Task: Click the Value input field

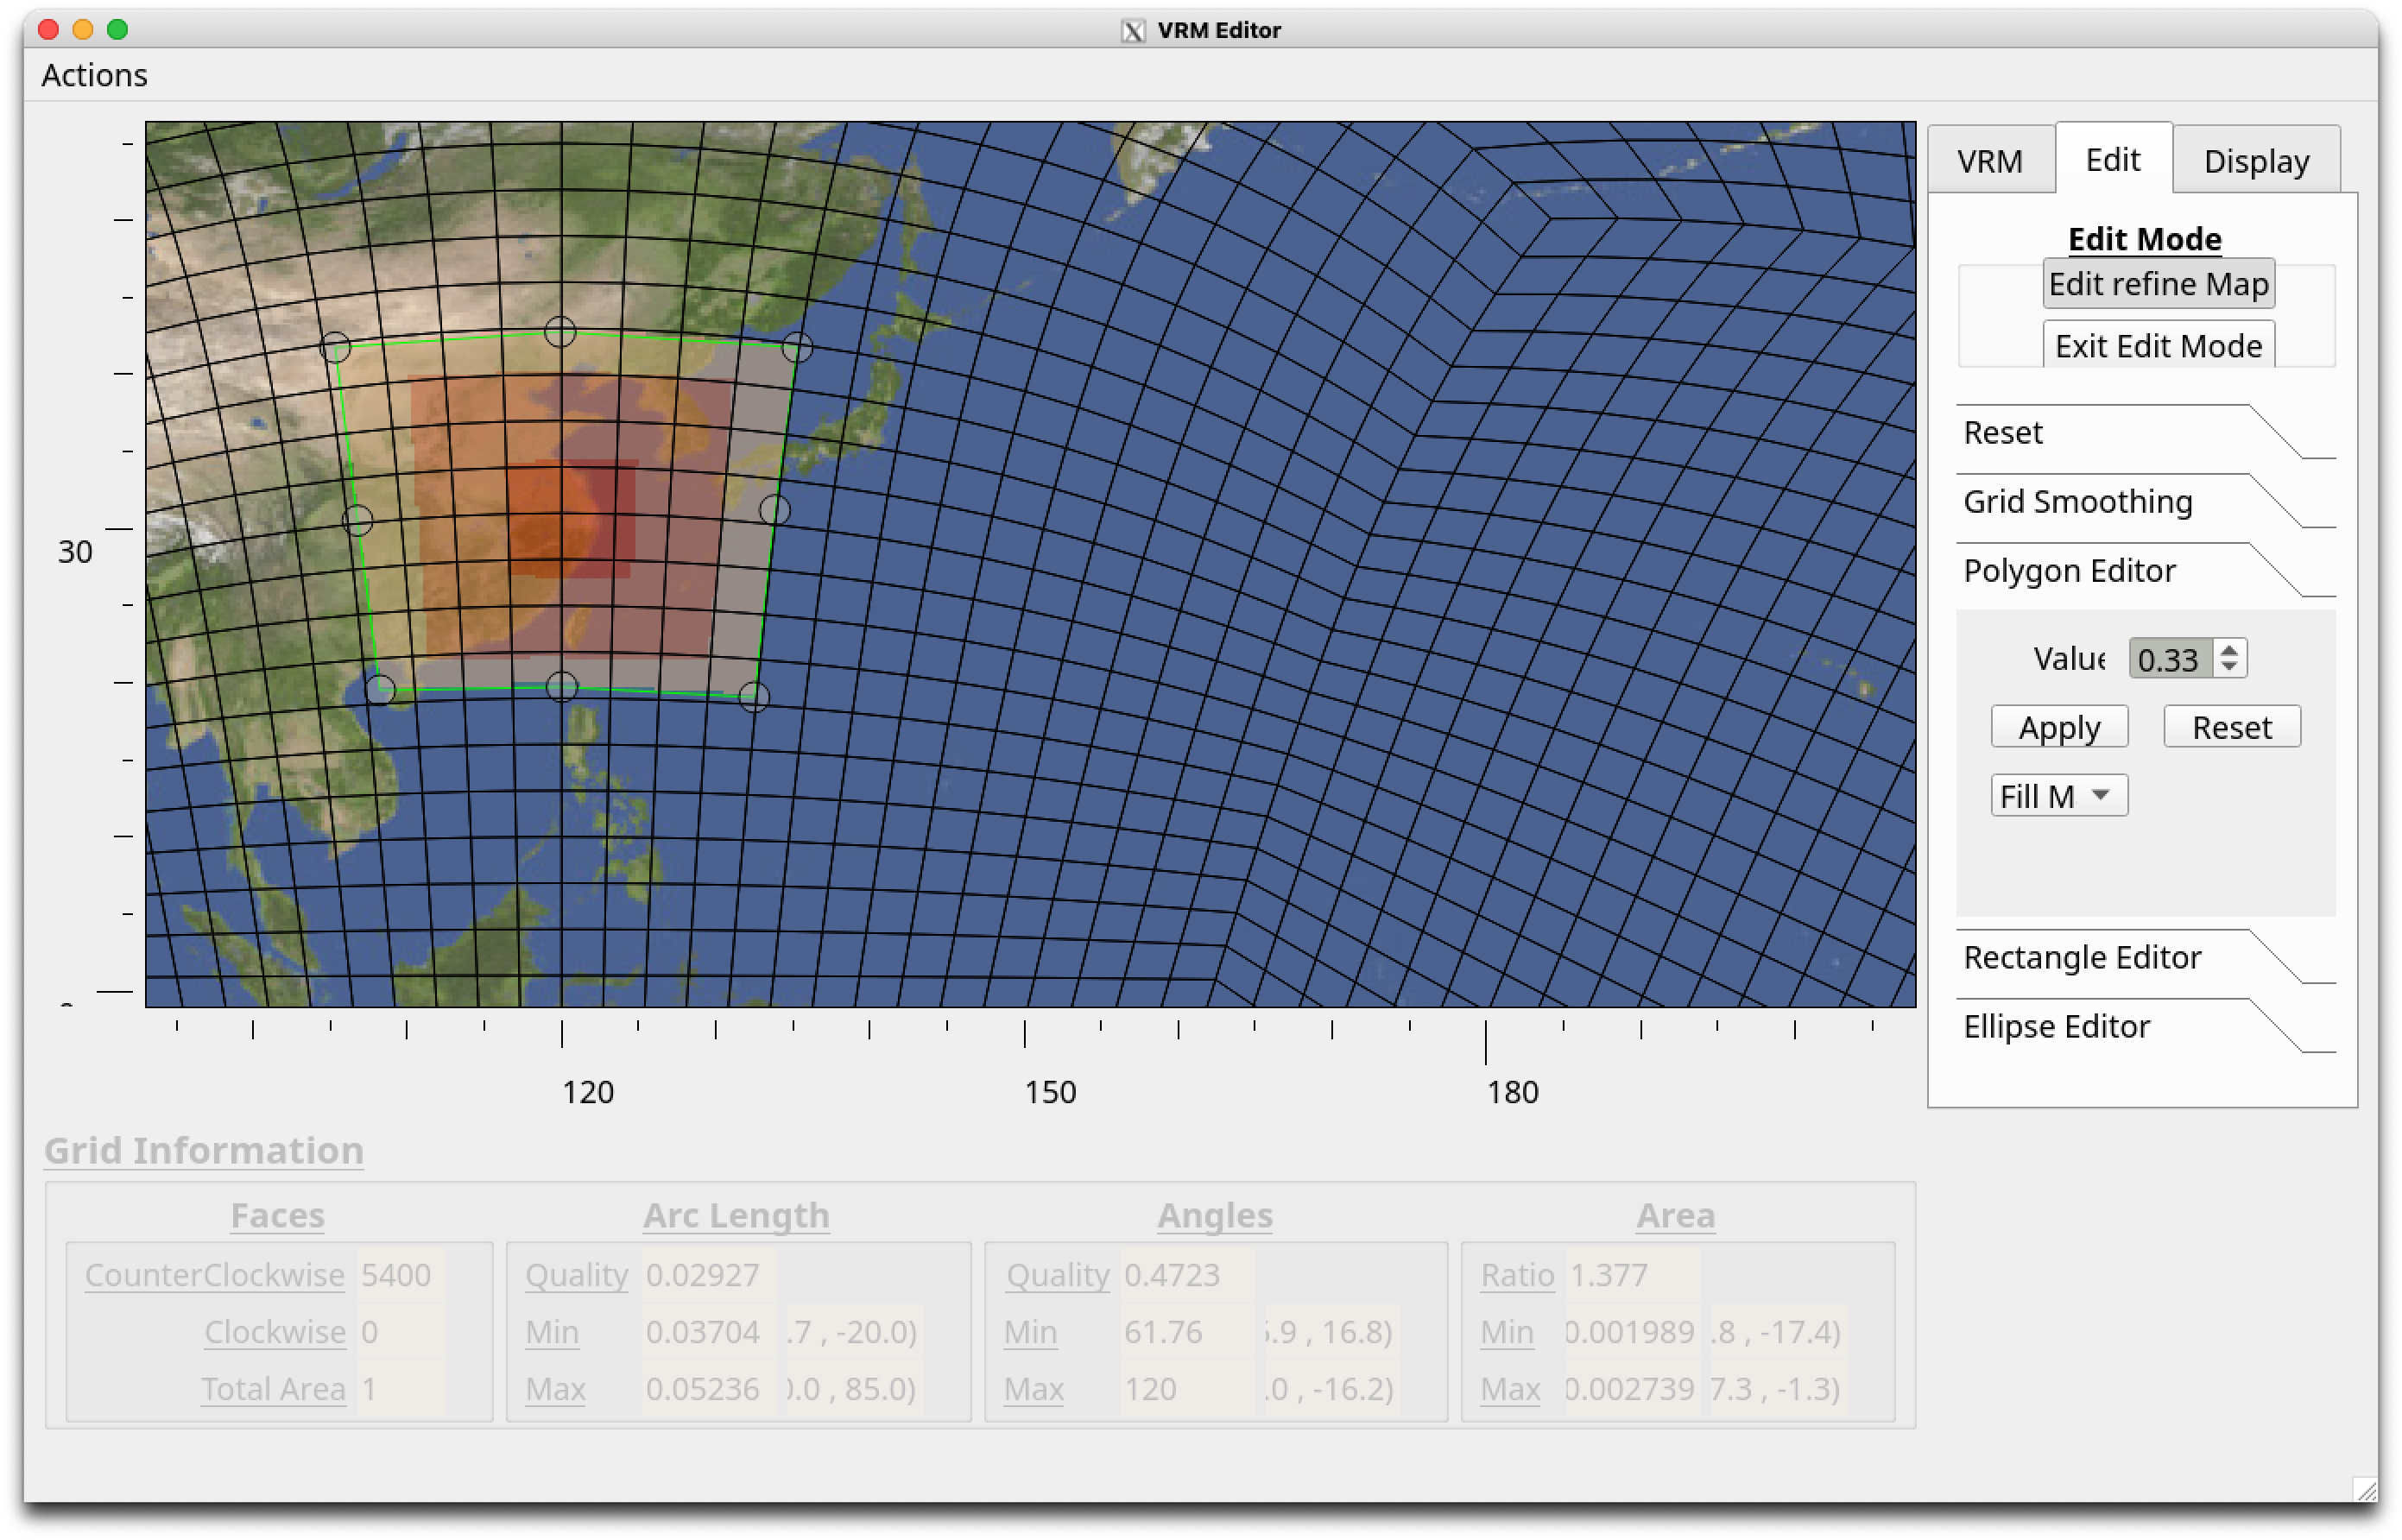Action: pyautogui.click(x=2169, y=659)
